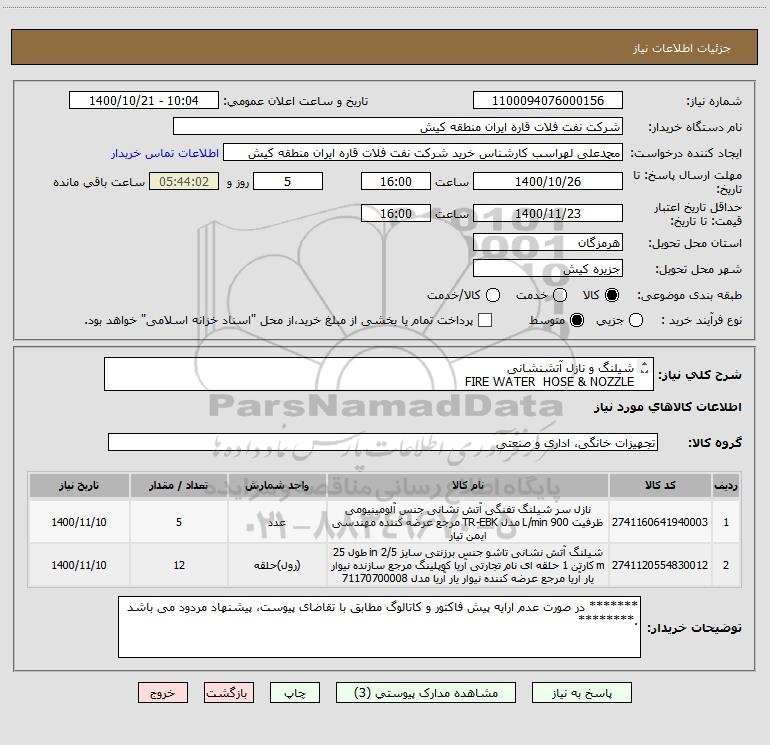Click the خروج exit button
This screenshot has height=745, width=770.
pyautogui.click(x=163, y=692)
